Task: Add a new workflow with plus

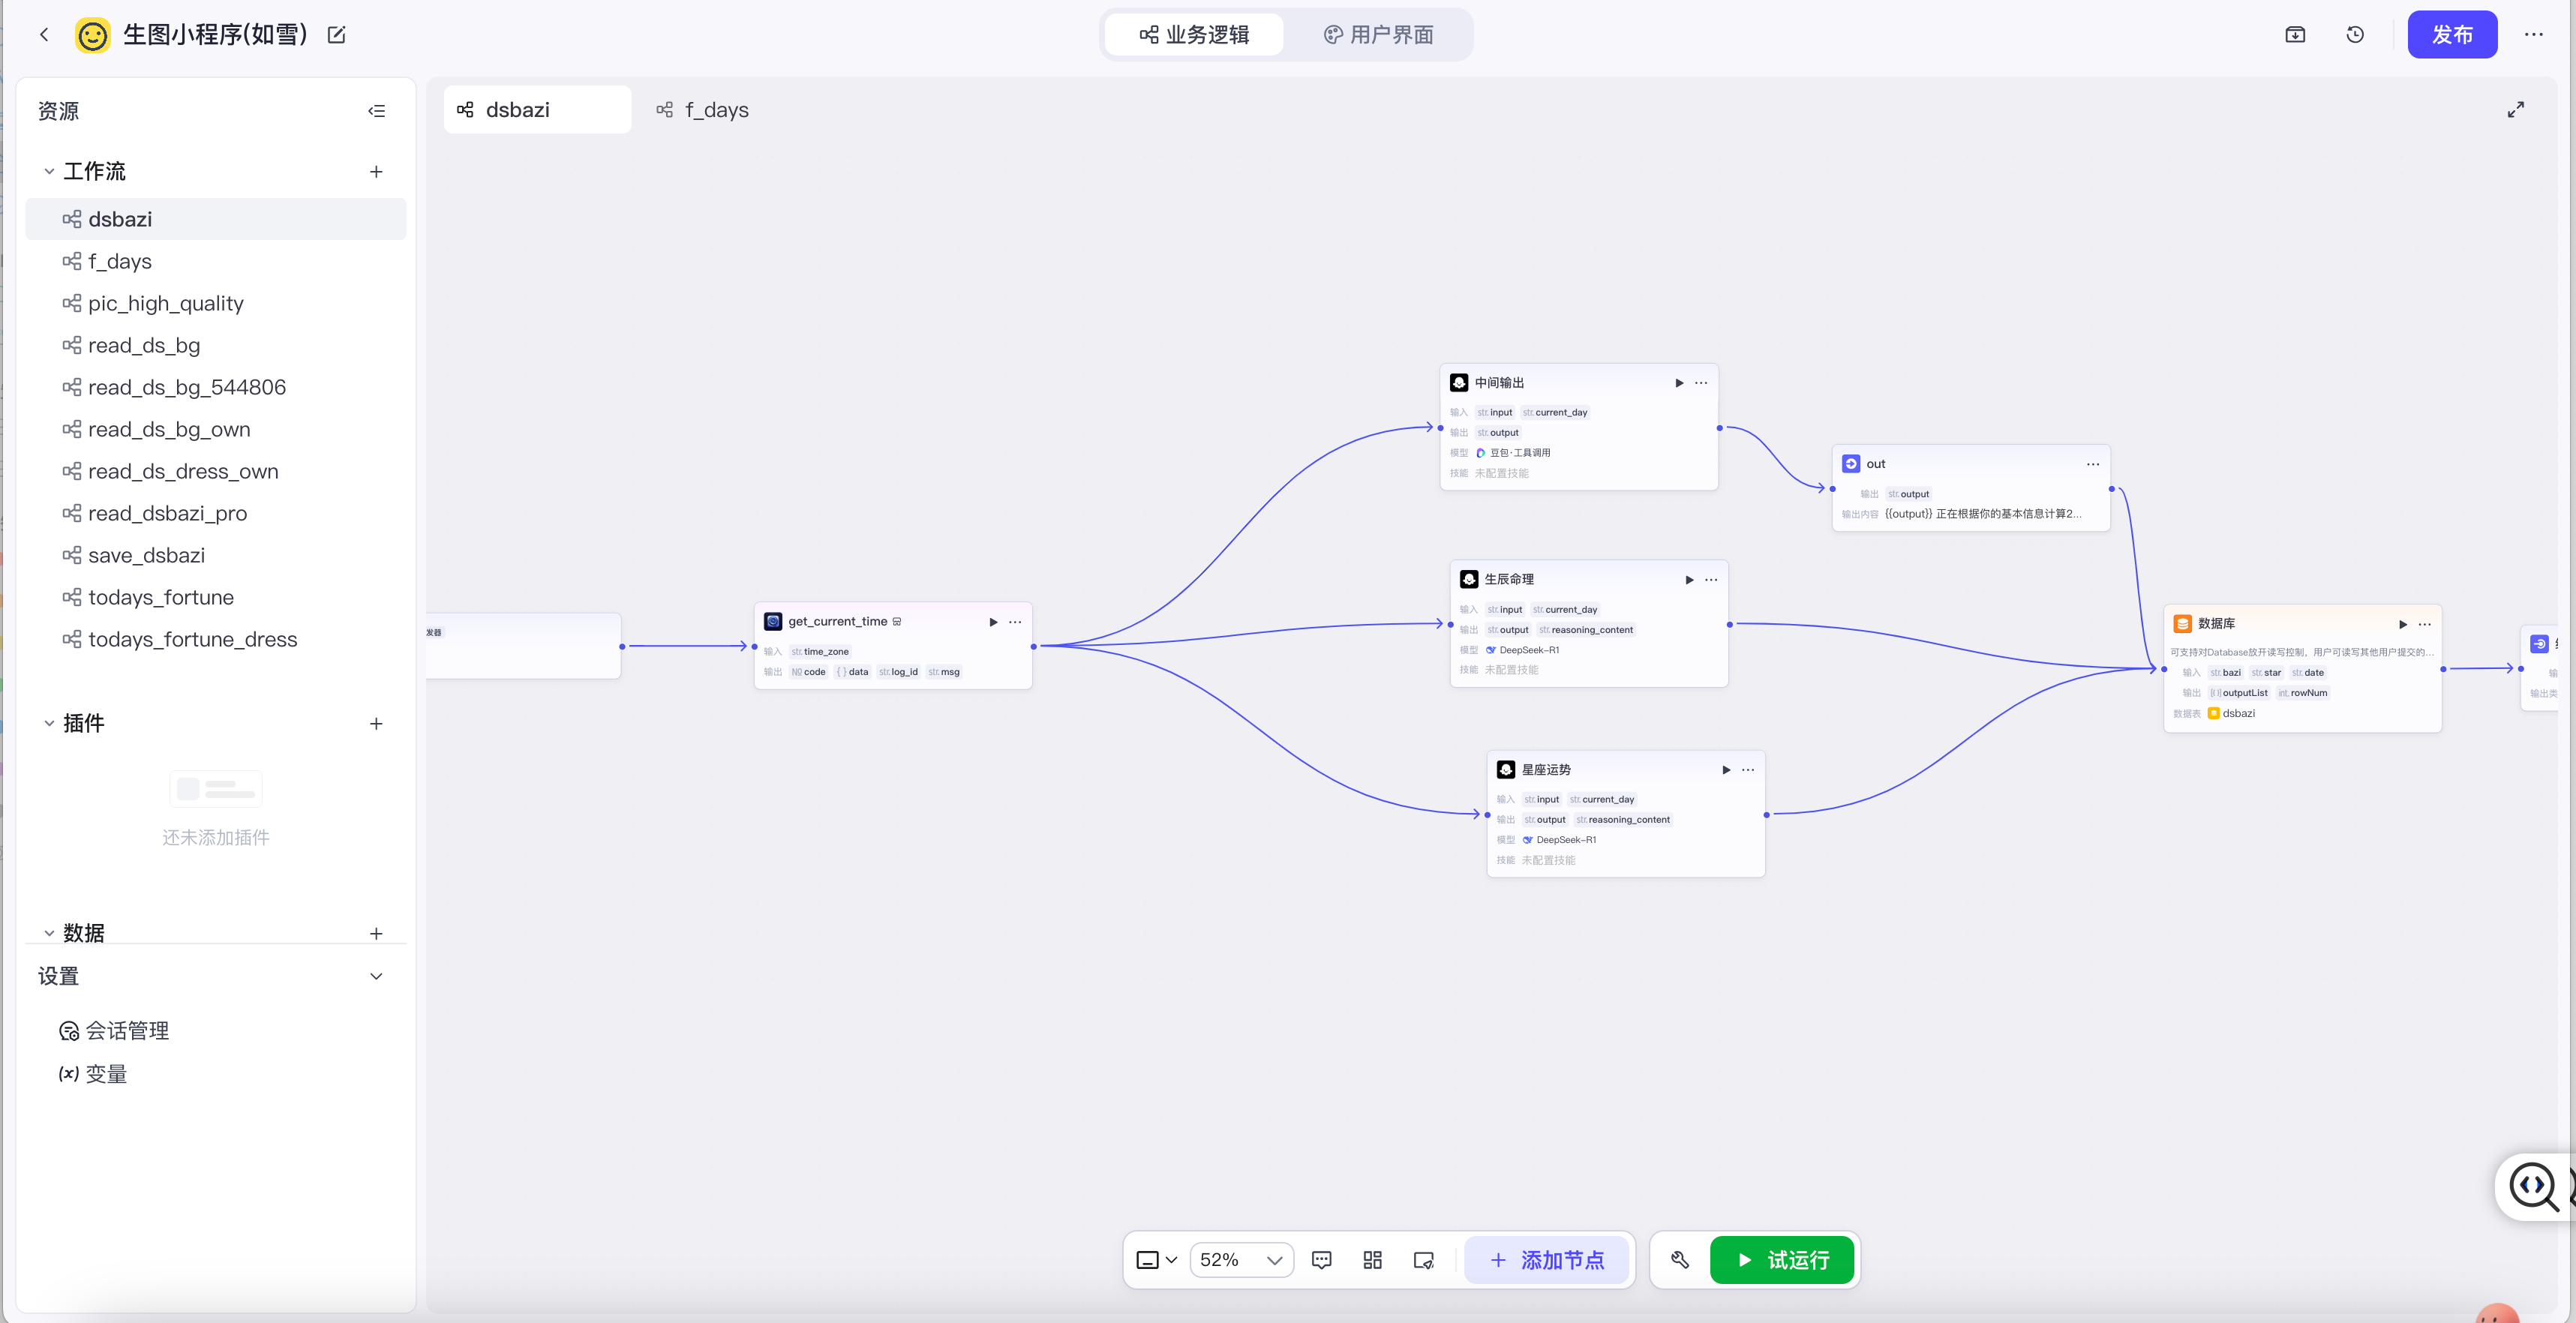Action: point(376,172)
